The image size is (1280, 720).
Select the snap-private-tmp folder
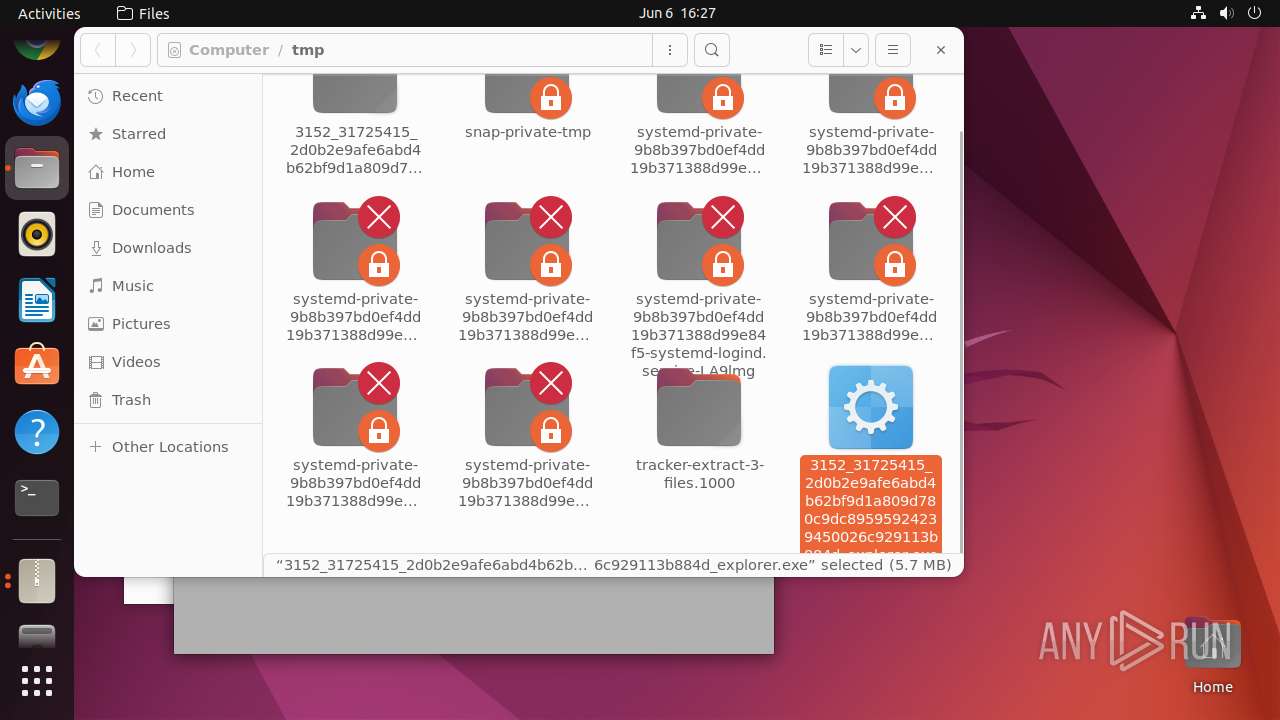(x=528, y=108)
